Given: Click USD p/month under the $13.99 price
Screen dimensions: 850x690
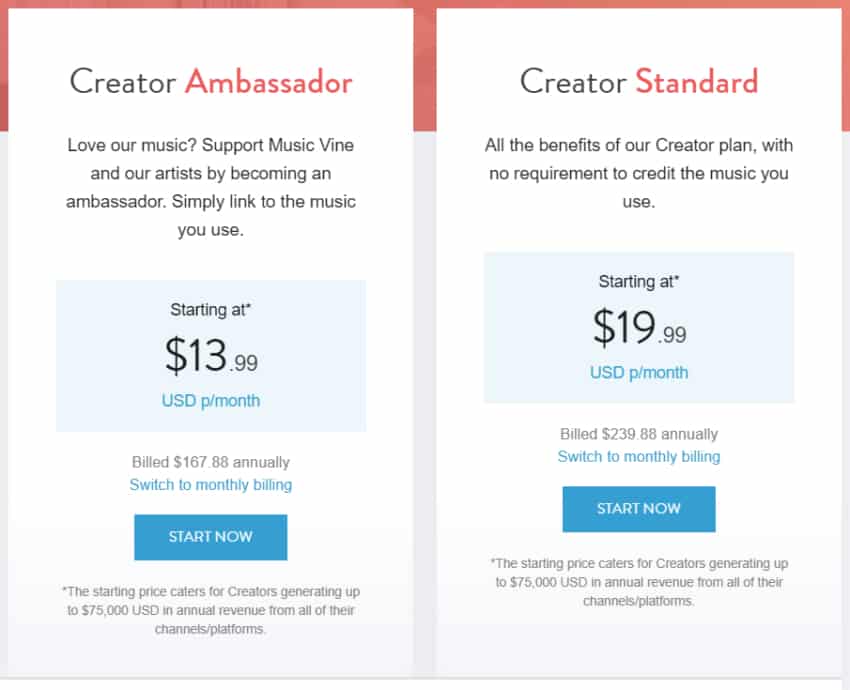Looking at the screenshot, I should pyautogui.click(x=211, y=401).
